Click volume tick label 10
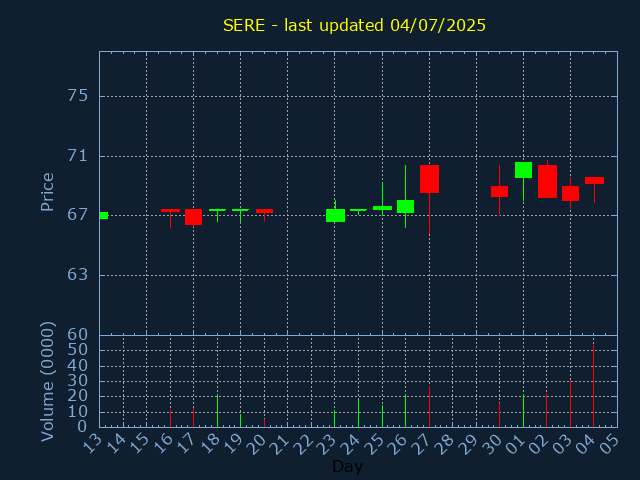640x480 pixels. [78, 412]
